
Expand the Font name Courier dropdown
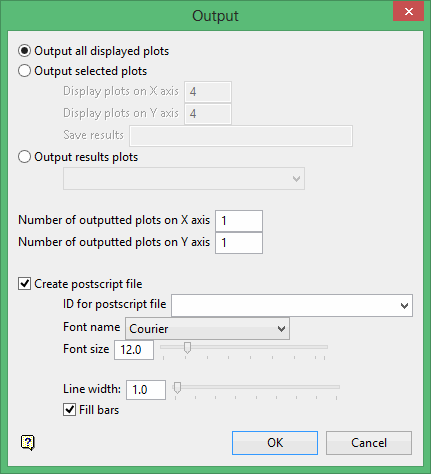(x=207, y=329)
